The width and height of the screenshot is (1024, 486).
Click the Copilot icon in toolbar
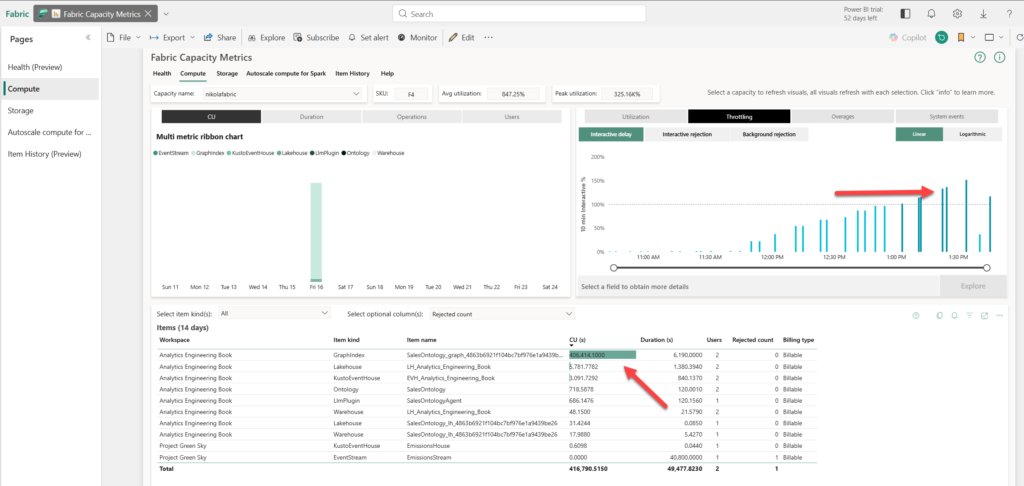pos(908,37)
